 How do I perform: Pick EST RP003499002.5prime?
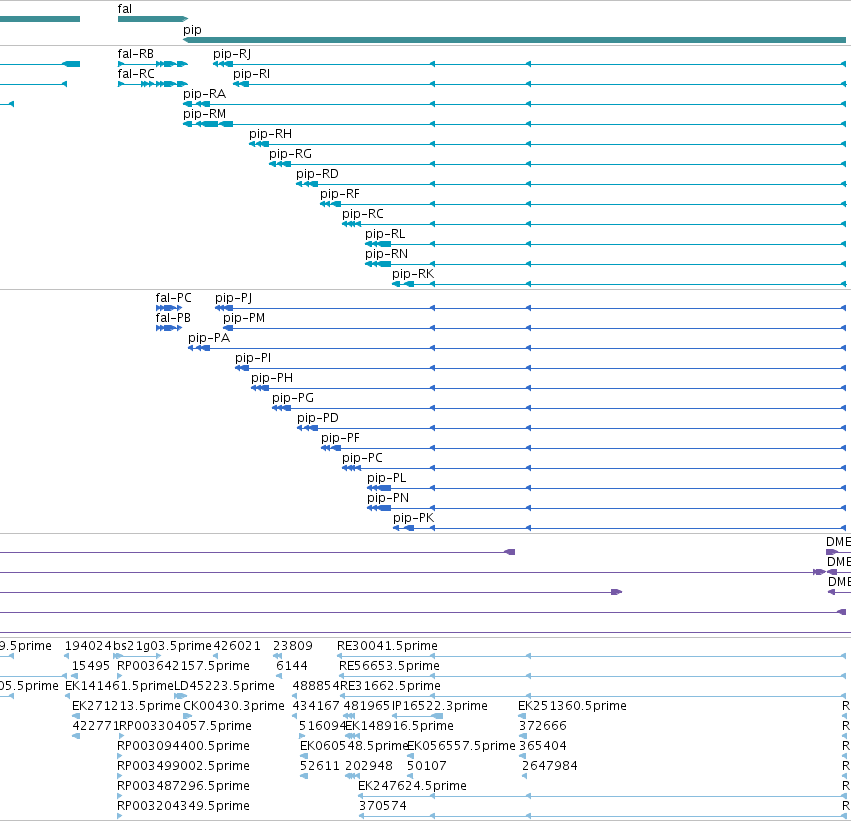pos(183,766)
